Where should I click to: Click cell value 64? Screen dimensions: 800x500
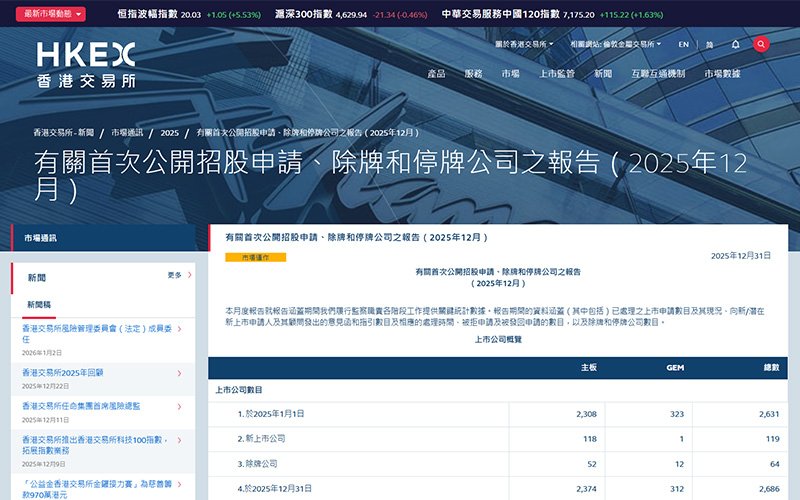[x=774, y=464]
